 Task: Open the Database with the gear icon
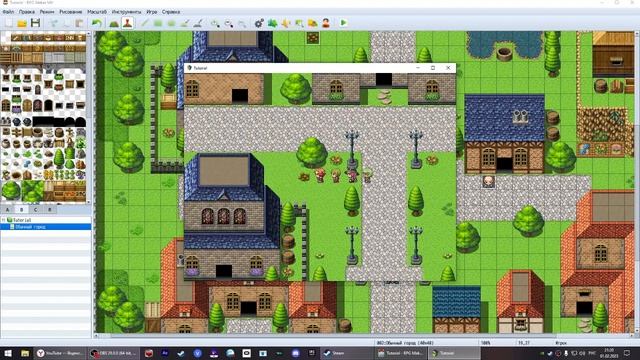point(259,23)
